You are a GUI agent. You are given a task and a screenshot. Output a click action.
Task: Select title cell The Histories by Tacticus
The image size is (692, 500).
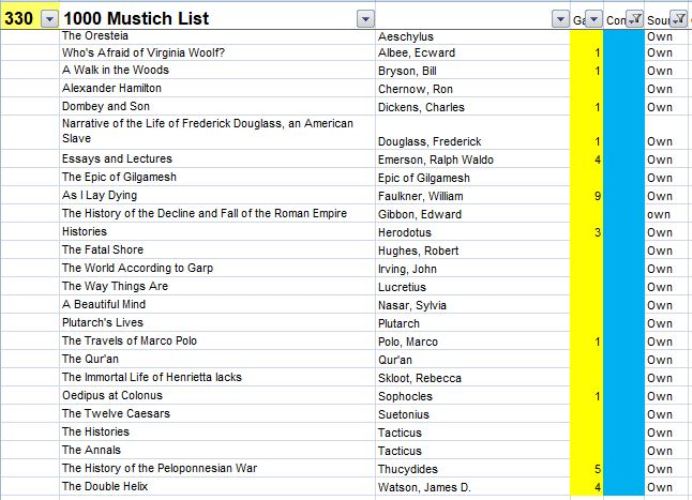(x=217, y=431)
